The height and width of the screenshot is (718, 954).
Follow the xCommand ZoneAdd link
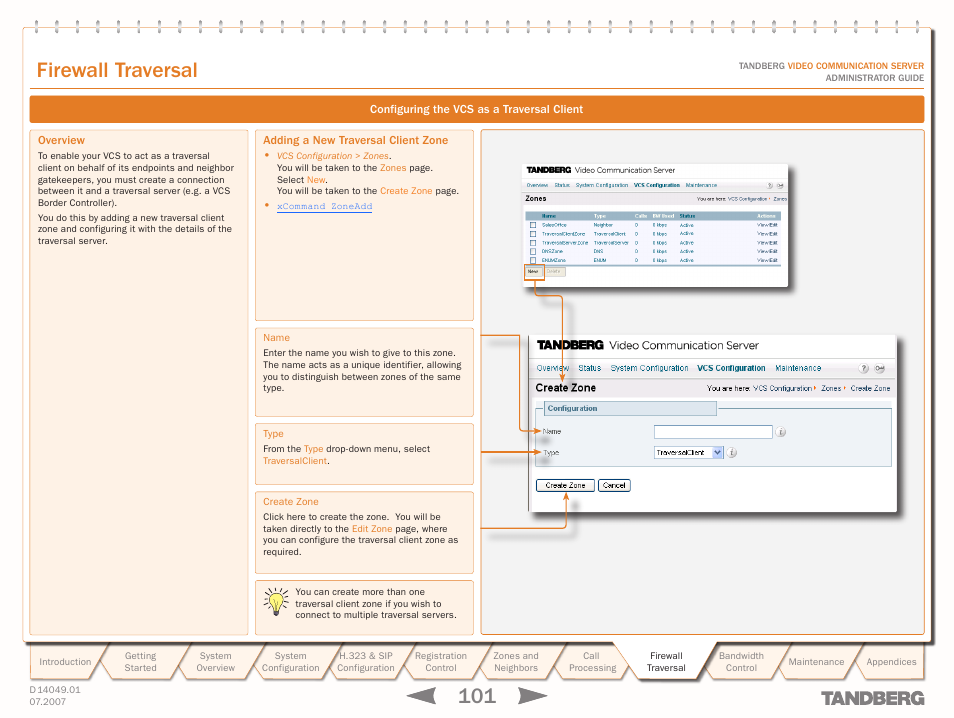coord(324,206)
